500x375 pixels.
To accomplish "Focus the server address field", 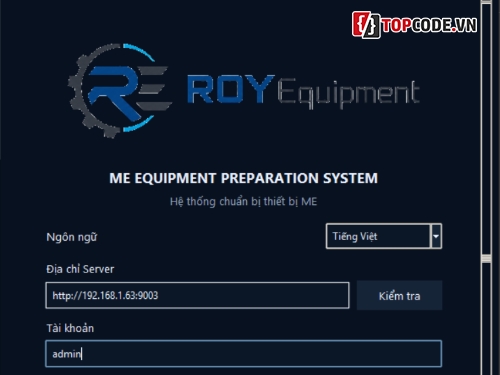I will coord(197,295).
